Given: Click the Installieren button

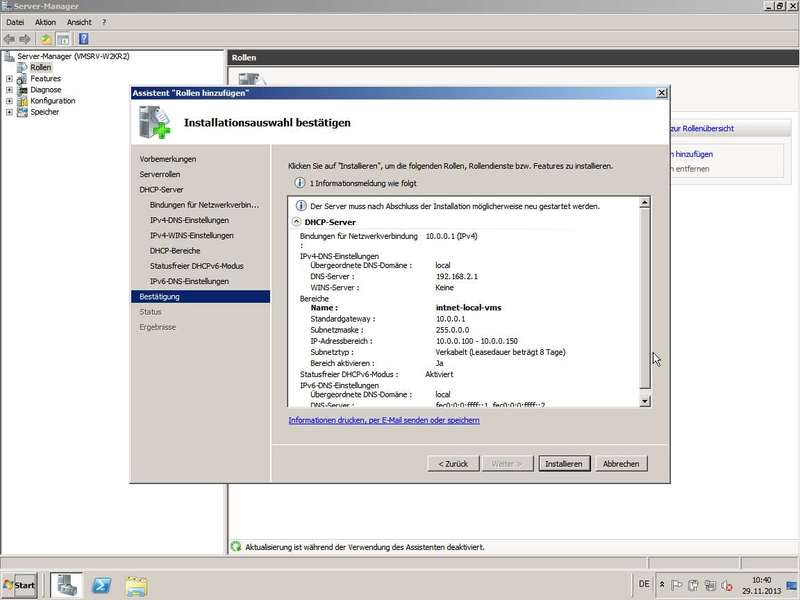Looking at the screenshot, I should (564, 464).
